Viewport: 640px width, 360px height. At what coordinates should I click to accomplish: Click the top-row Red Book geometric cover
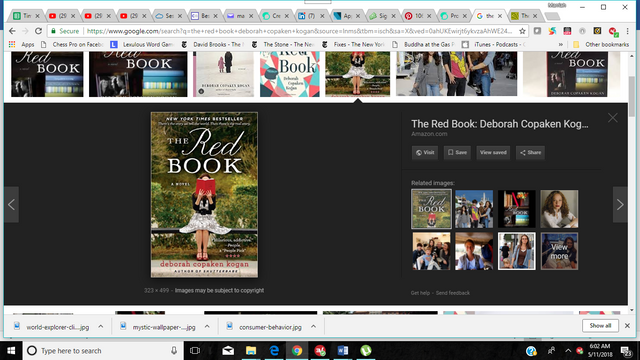[290, 74]
